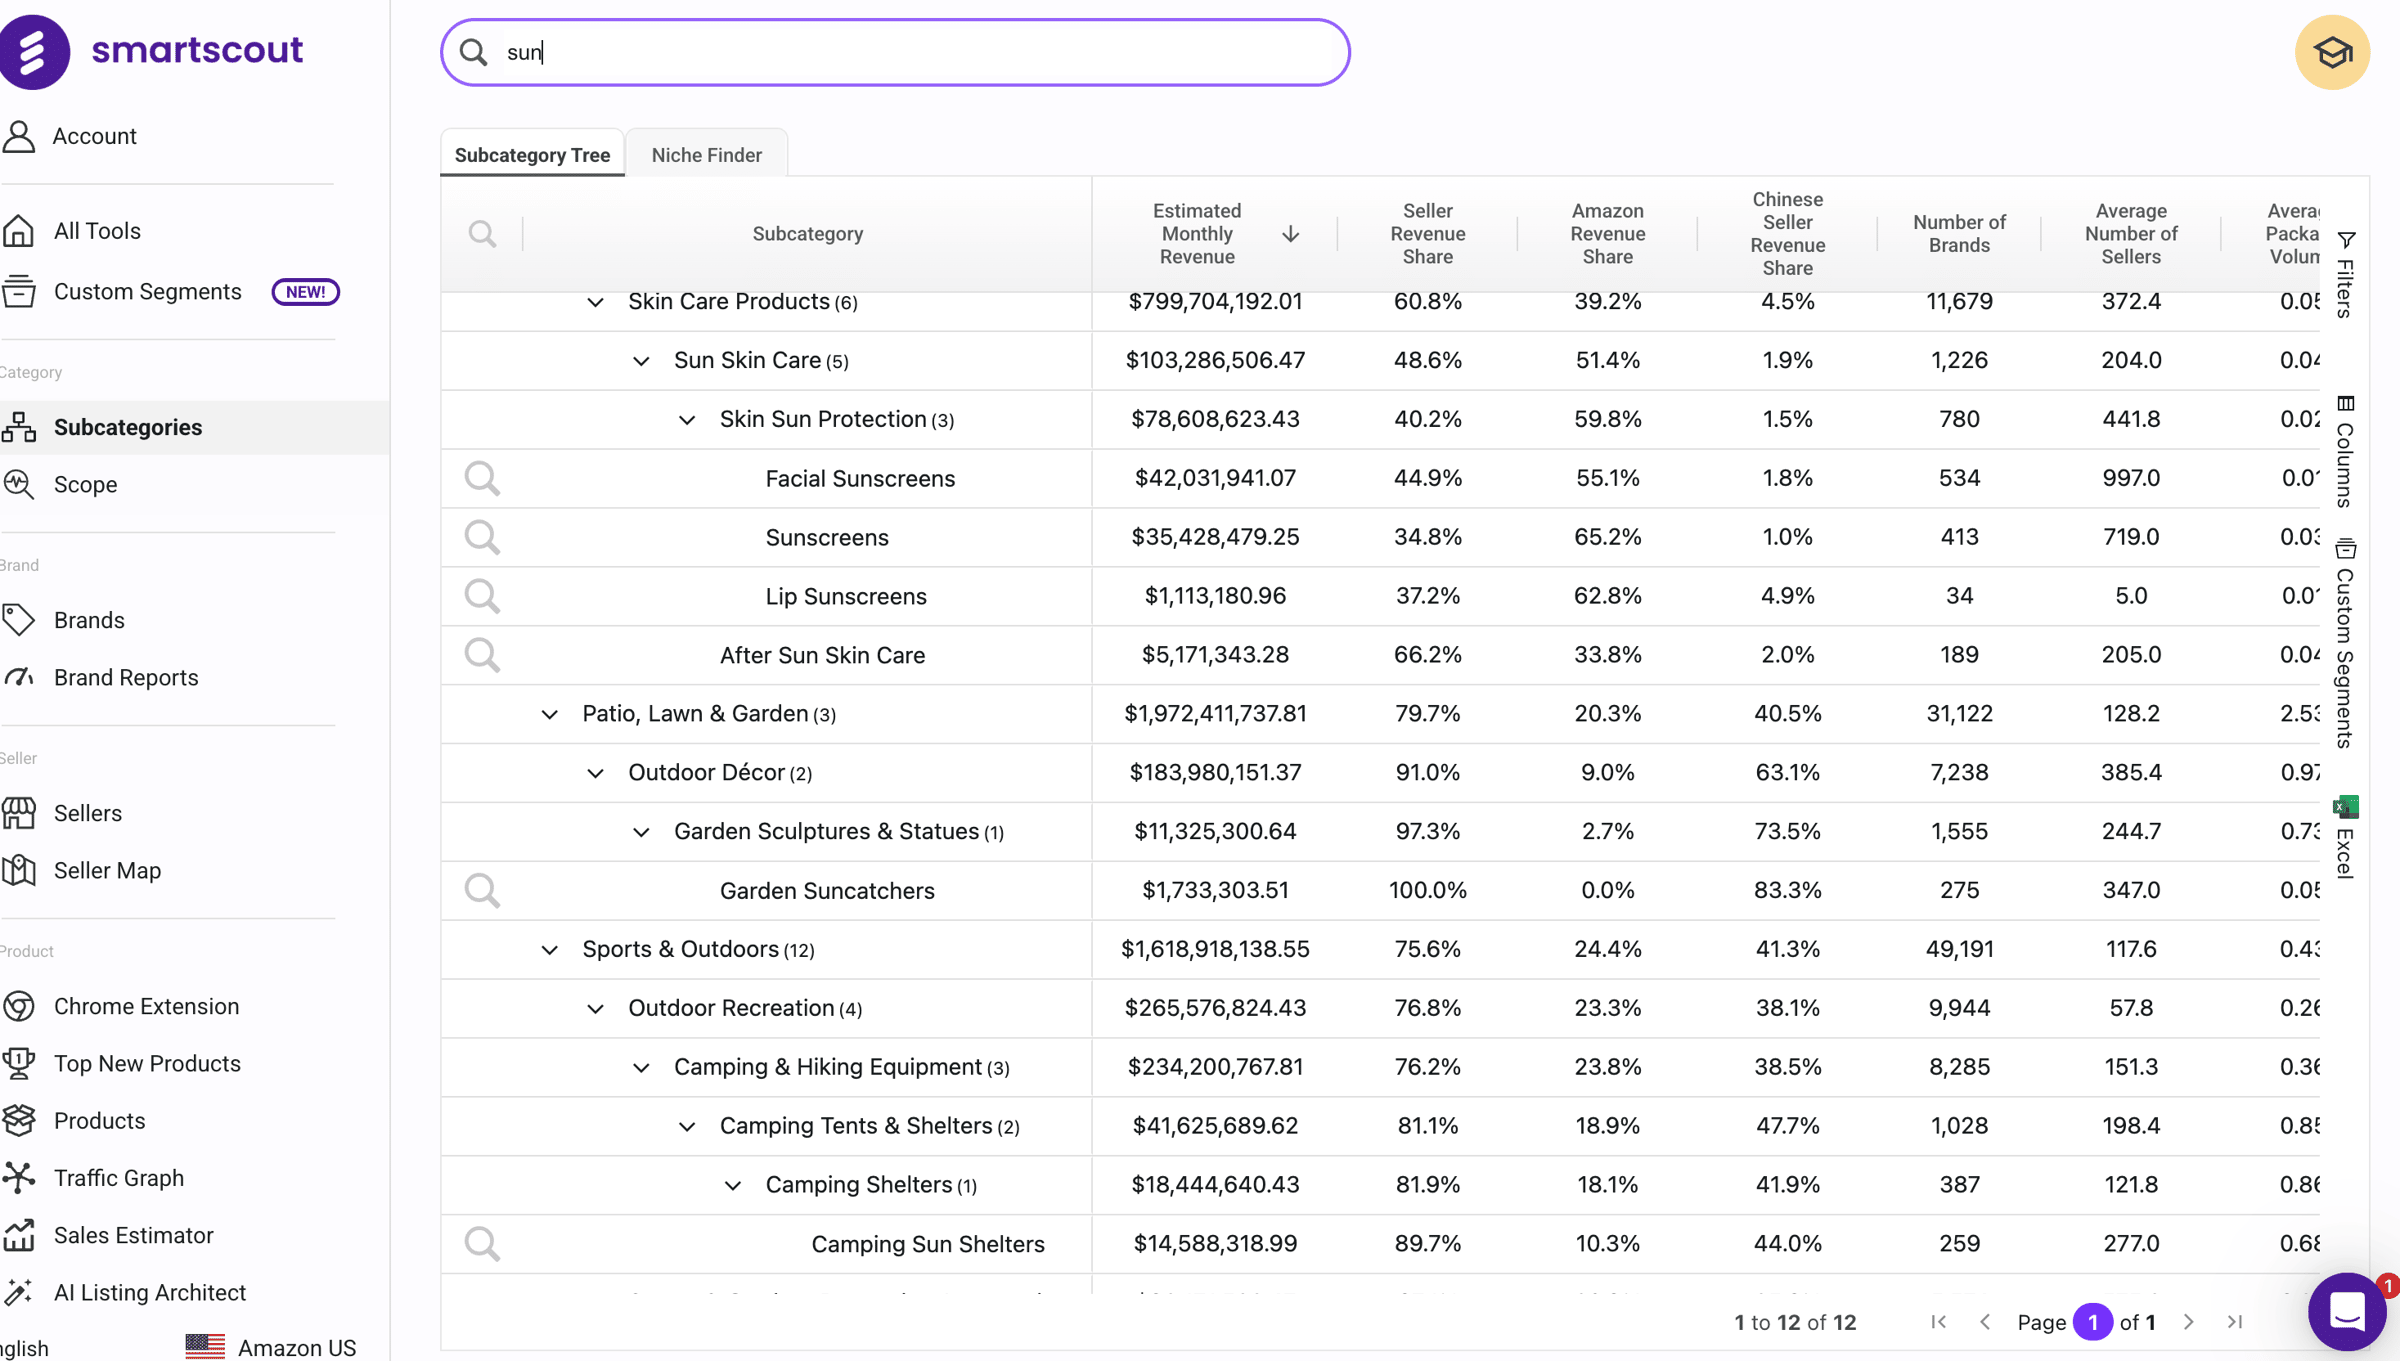Open the Columns side panel
Image resolution: width=2400 pixels, height=1361 pixels.
[2345, 451]
